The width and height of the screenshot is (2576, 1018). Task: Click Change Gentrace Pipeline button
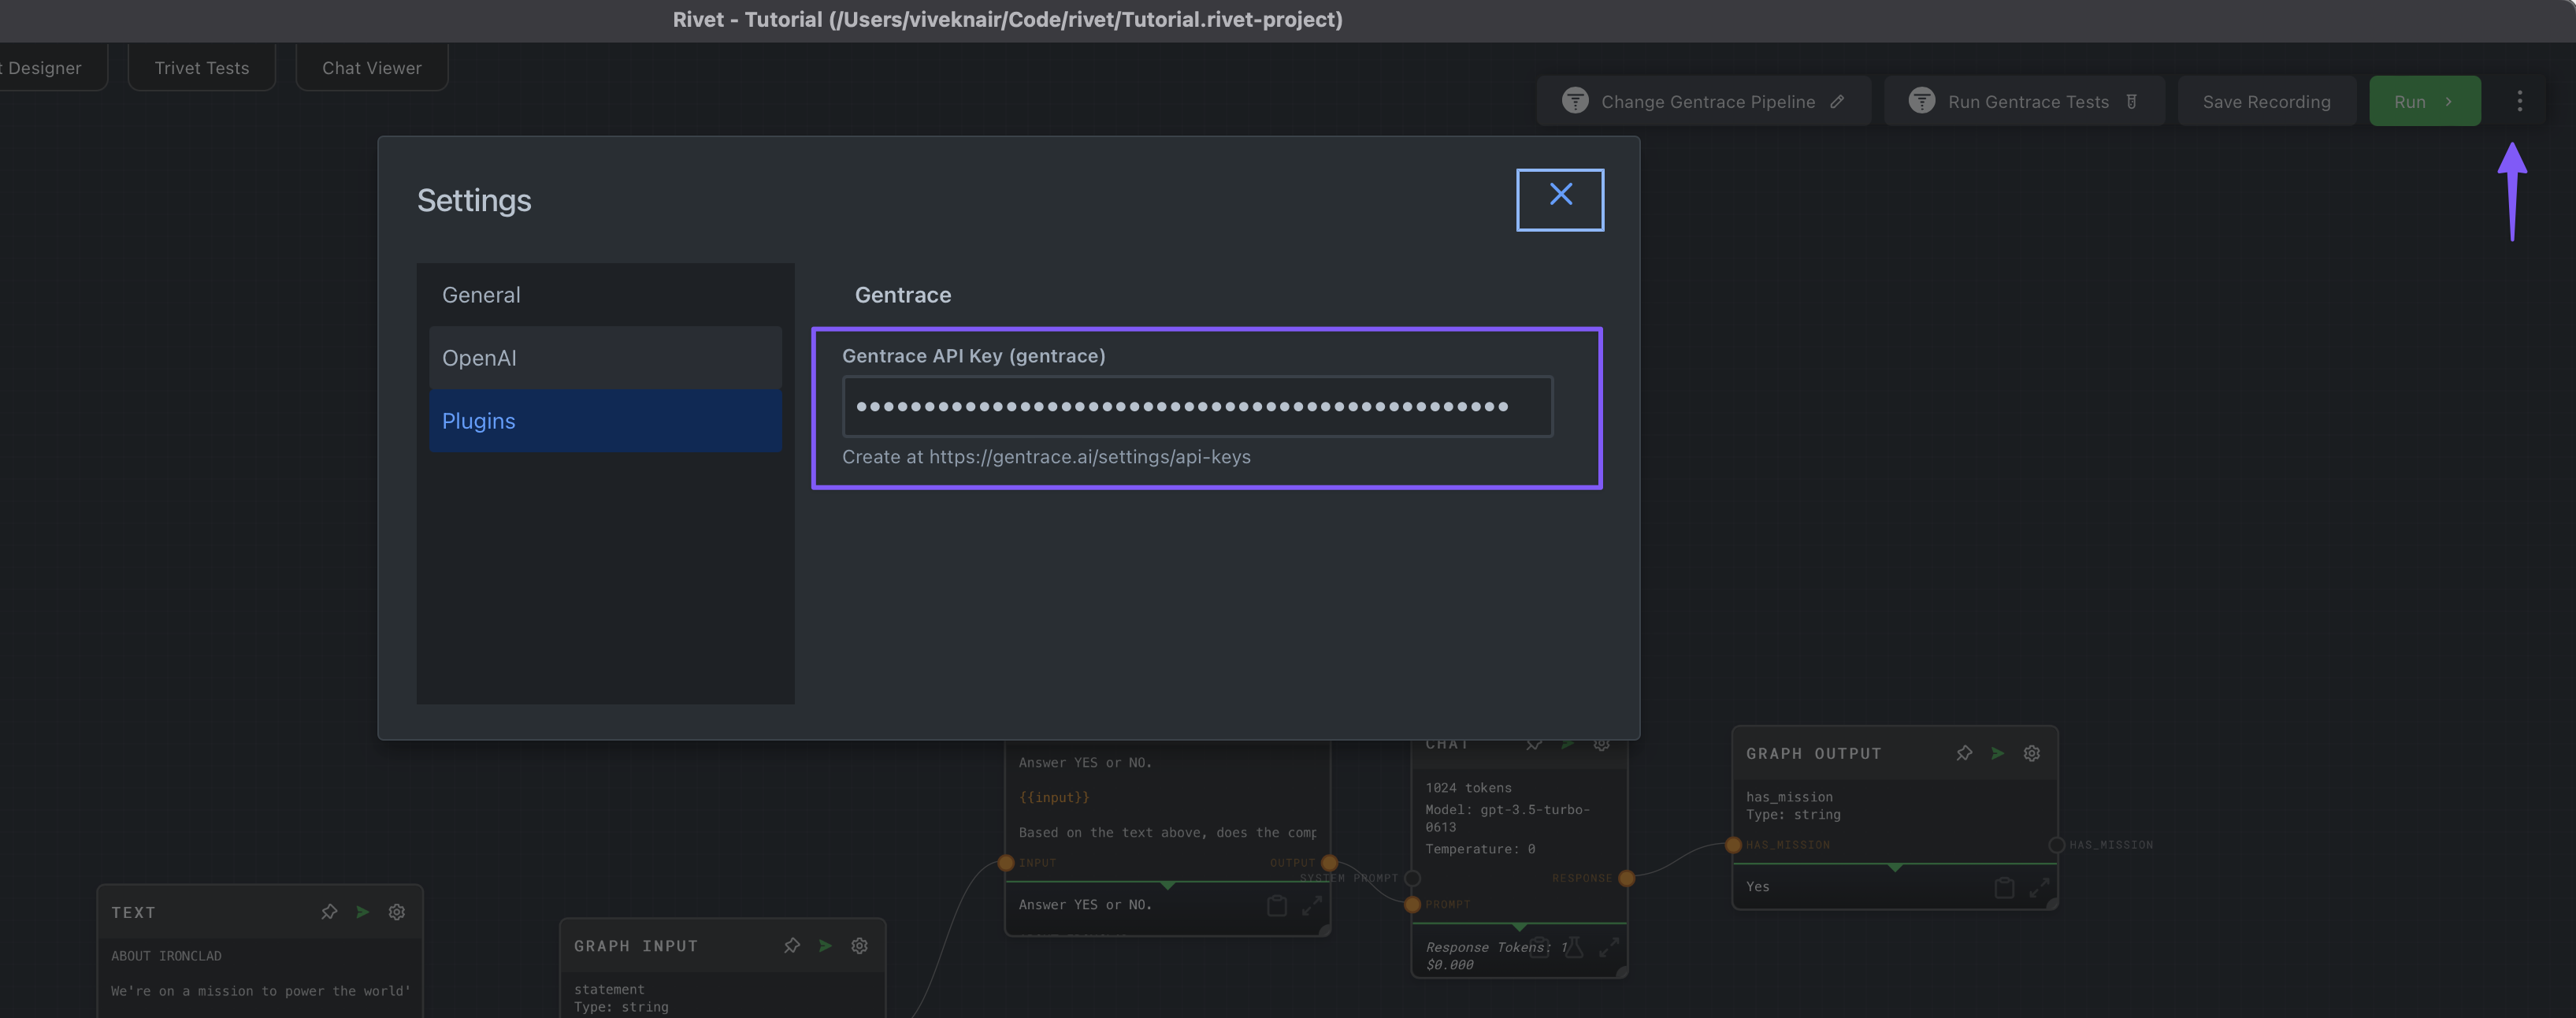(x=1704, y=101)
